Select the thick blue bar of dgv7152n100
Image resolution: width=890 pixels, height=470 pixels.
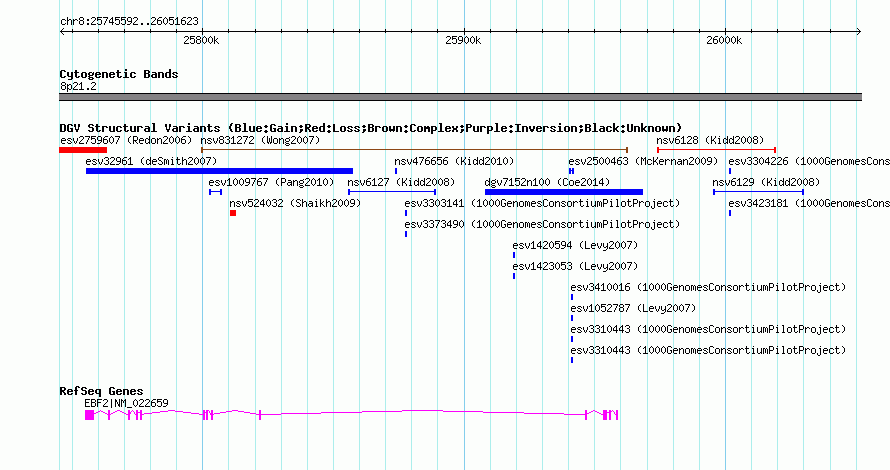(564, 192)
